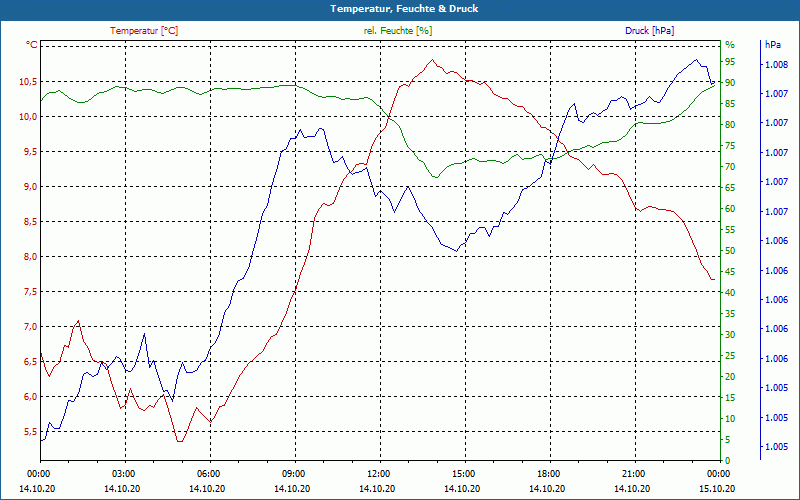The width and height of the screenshot is (800, 500).
Task: Click the '75' humidity axis value
Action: click(x=730, y=146)
